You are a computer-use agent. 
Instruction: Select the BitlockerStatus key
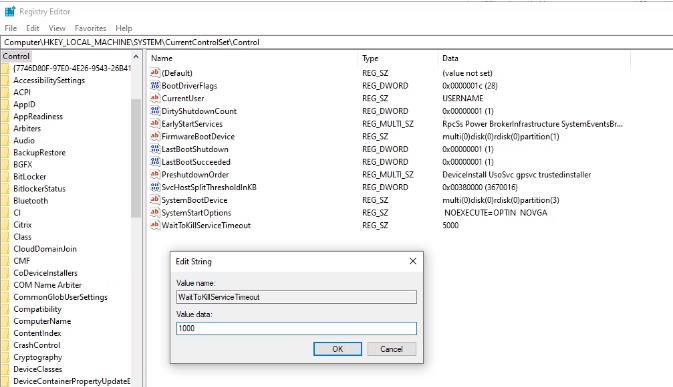[39, 188]
